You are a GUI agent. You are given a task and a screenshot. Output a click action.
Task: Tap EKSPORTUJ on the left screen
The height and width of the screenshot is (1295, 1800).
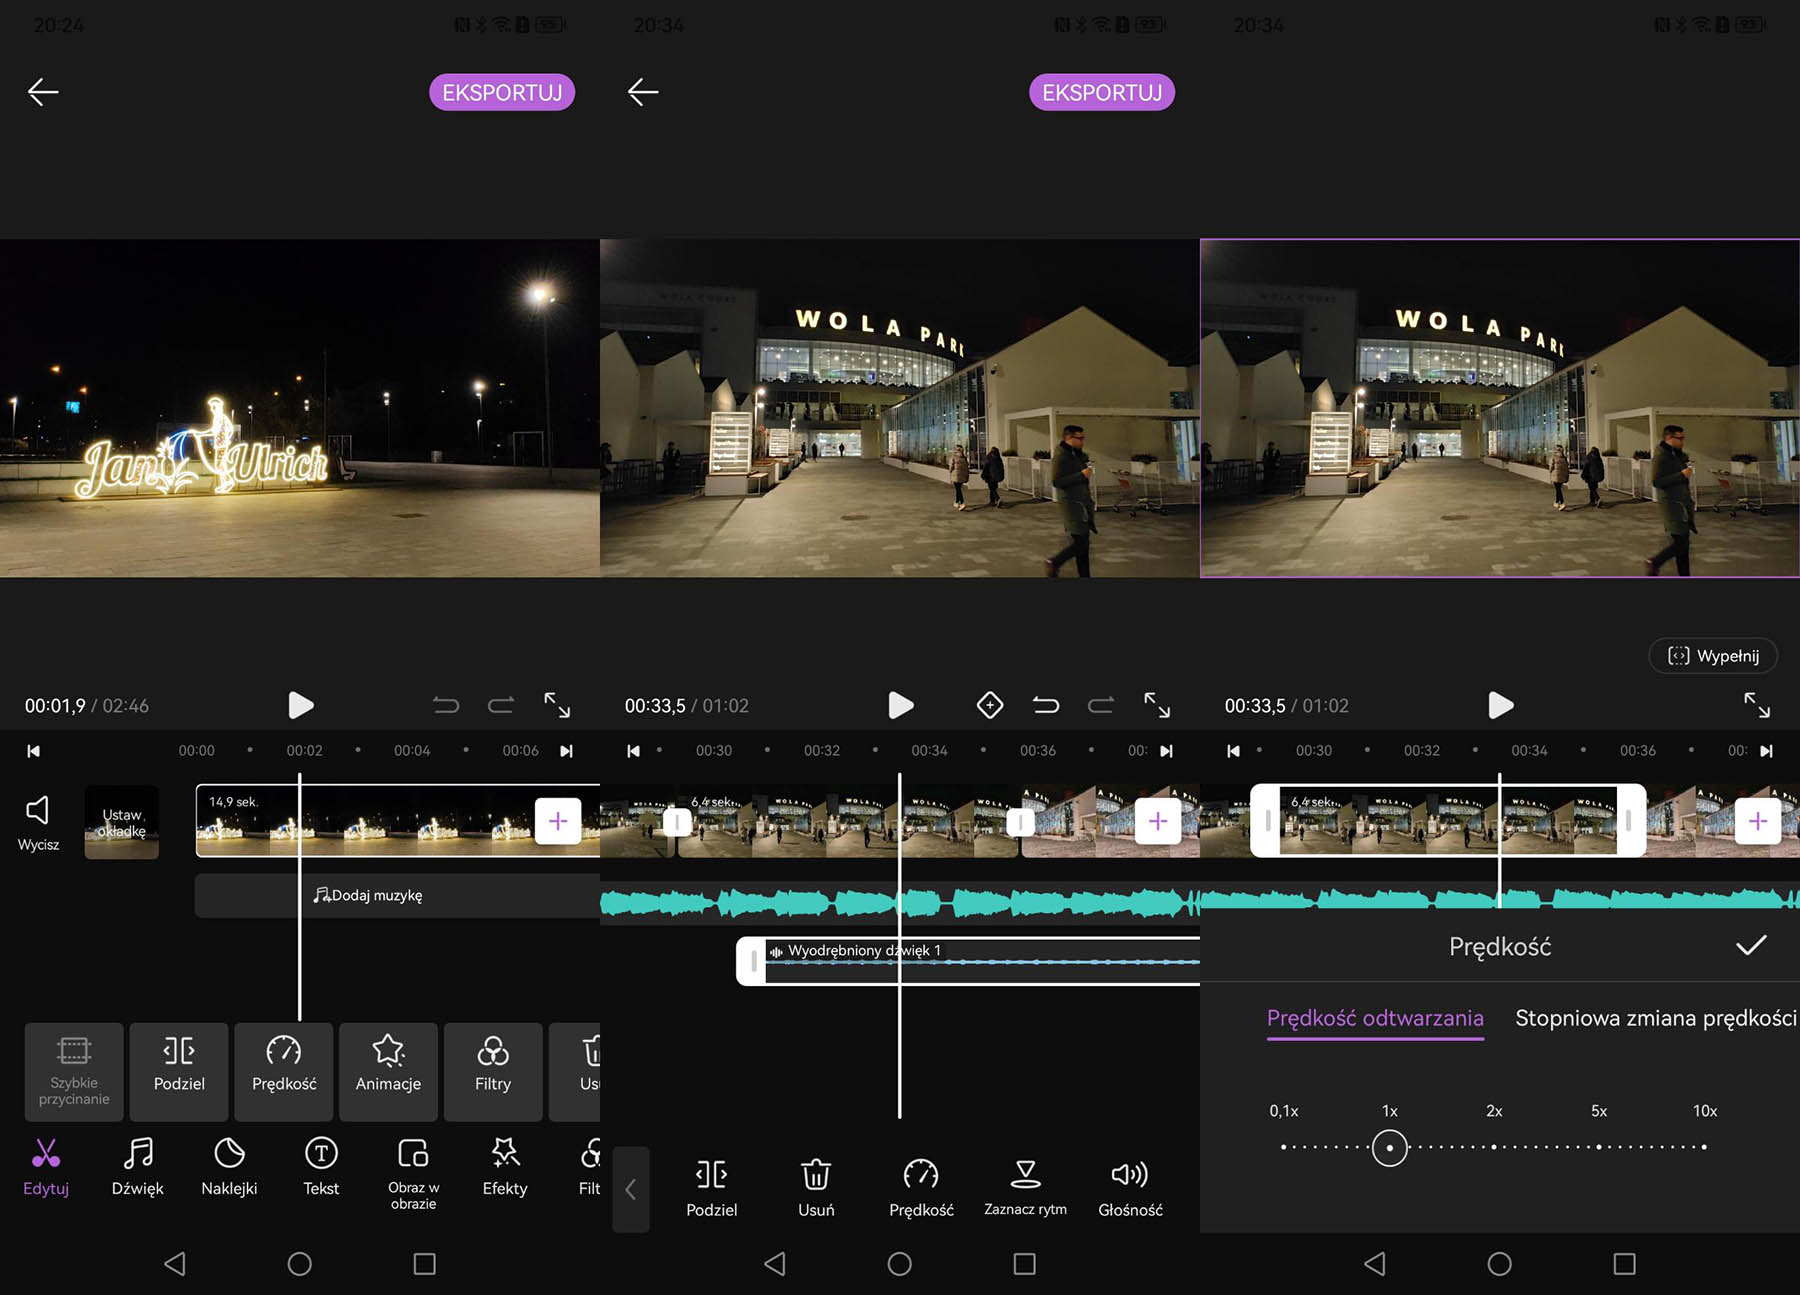point(502,92)
